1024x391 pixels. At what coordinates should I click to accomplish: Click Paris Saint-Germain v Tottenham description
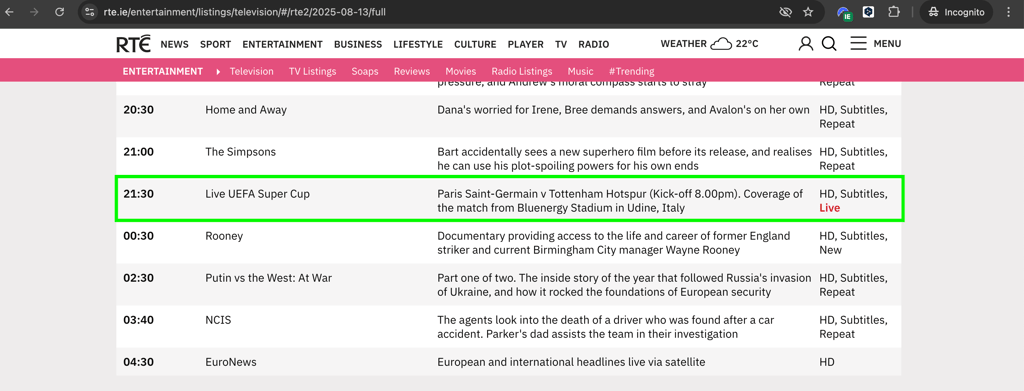pos(620,201)
